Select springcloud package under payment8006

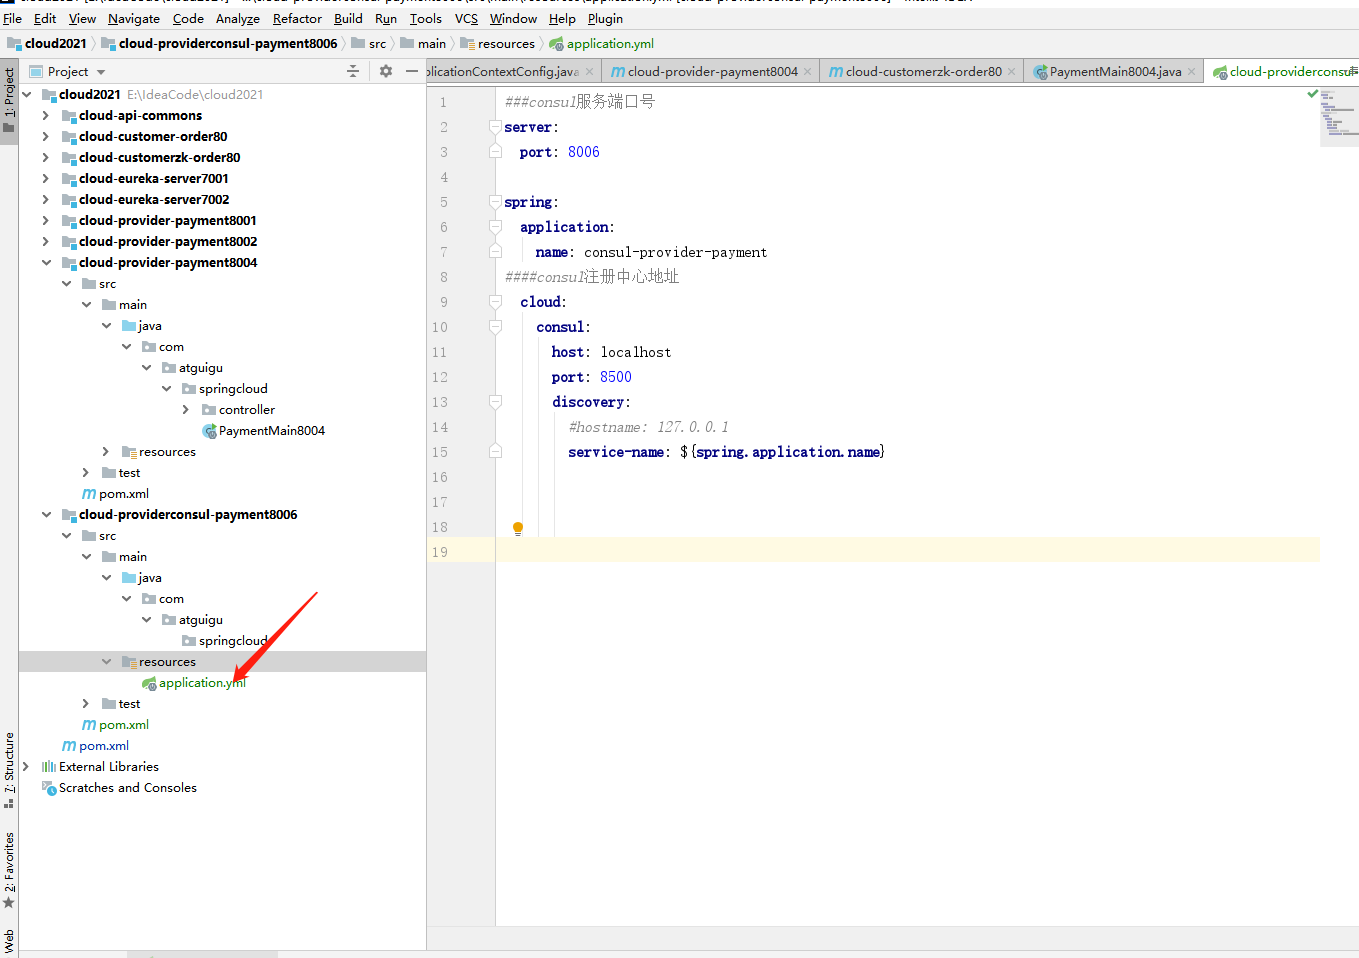(233, 640)
